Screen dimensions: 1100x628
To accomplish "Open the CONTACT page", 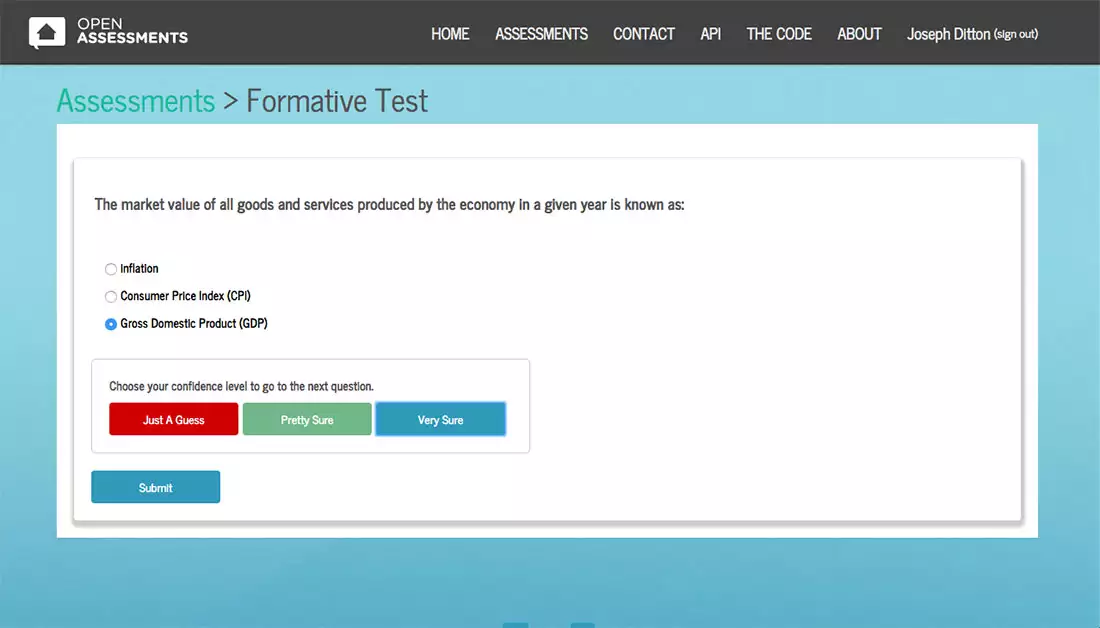I will coord(643,34).
